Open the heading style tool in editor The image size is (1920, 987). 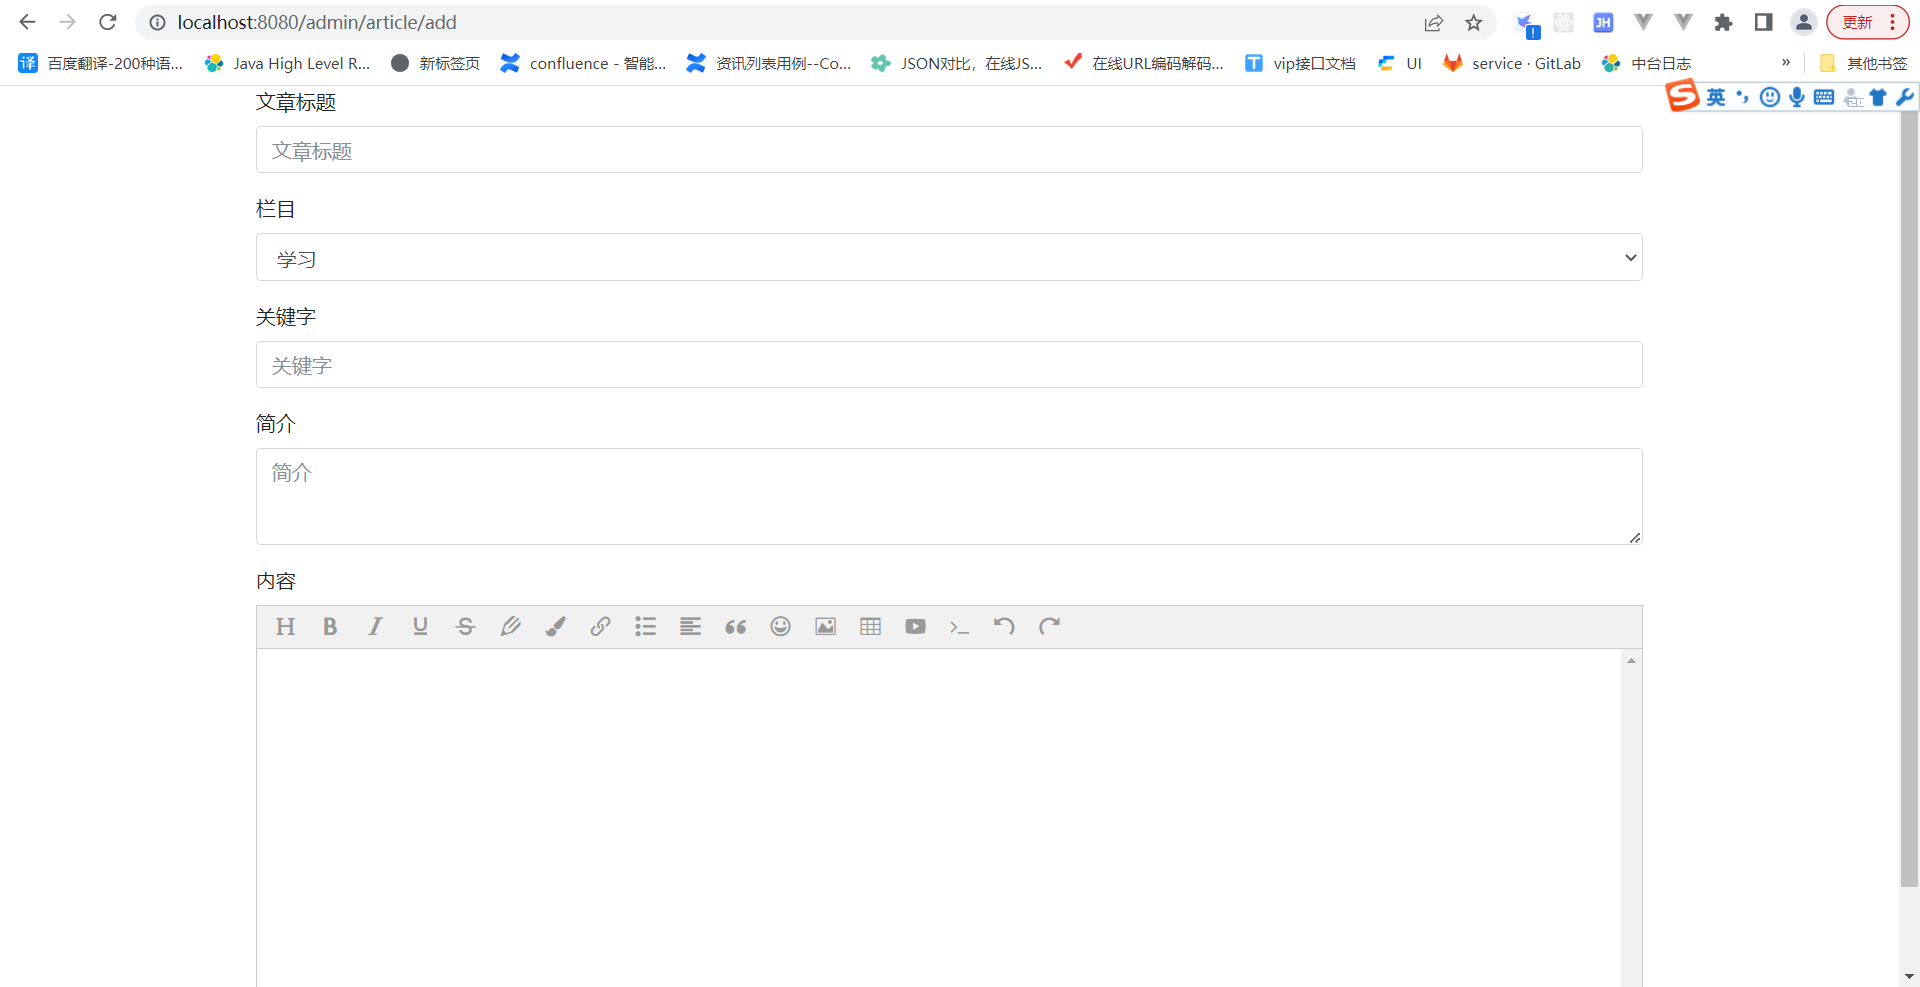click(285, 626)
